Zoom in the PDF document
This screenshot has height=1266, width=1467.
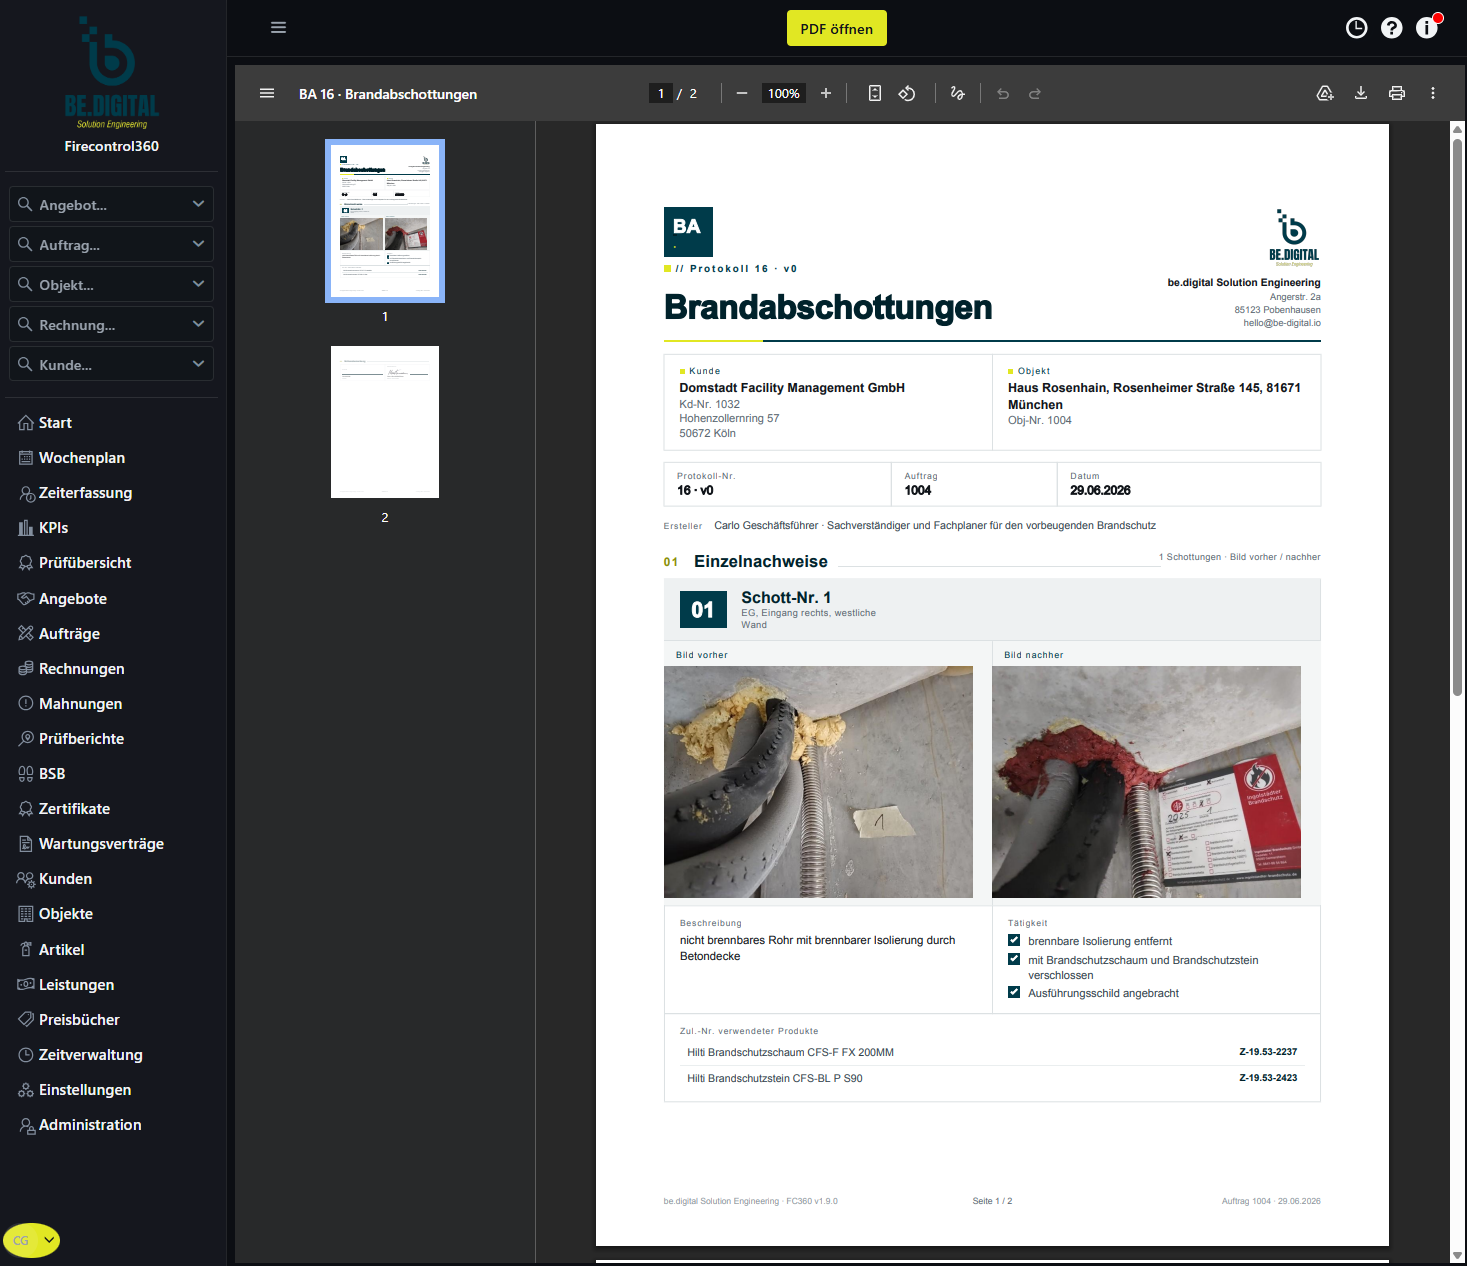(826, 93)
